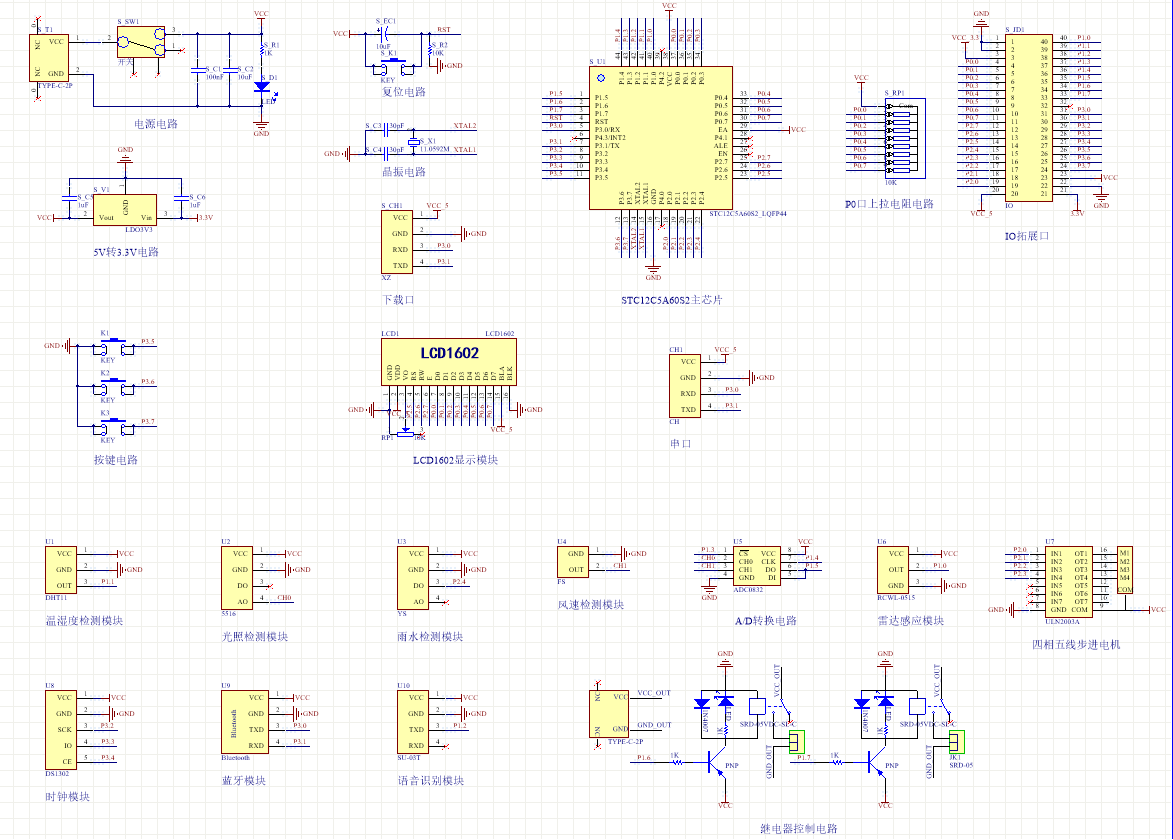Screen dimensions: 1173x840
Task: Select the JK1 green relay terminal
Action: pyautogui.click(x=957, y=742)
